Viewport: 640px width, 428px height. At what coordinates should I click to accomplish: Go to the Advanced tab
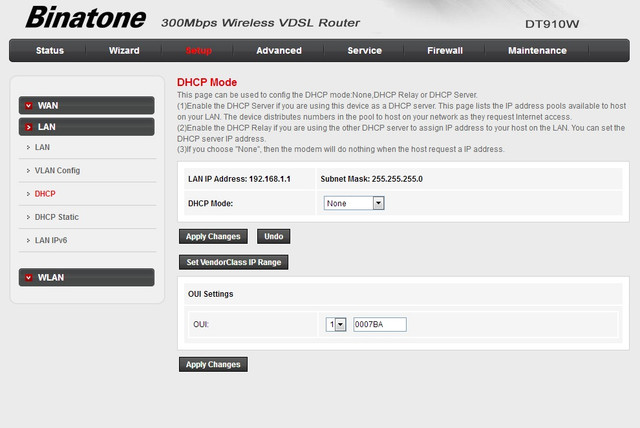(278, 50)
